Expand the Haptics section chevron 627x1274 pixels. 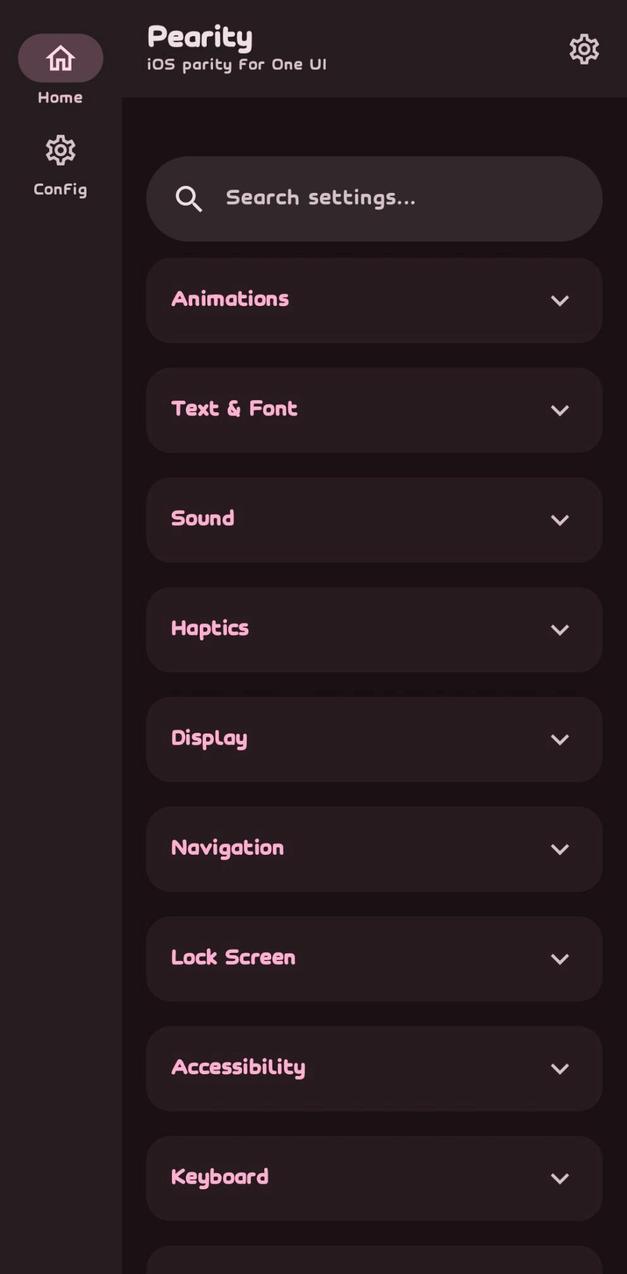(560, 630)
